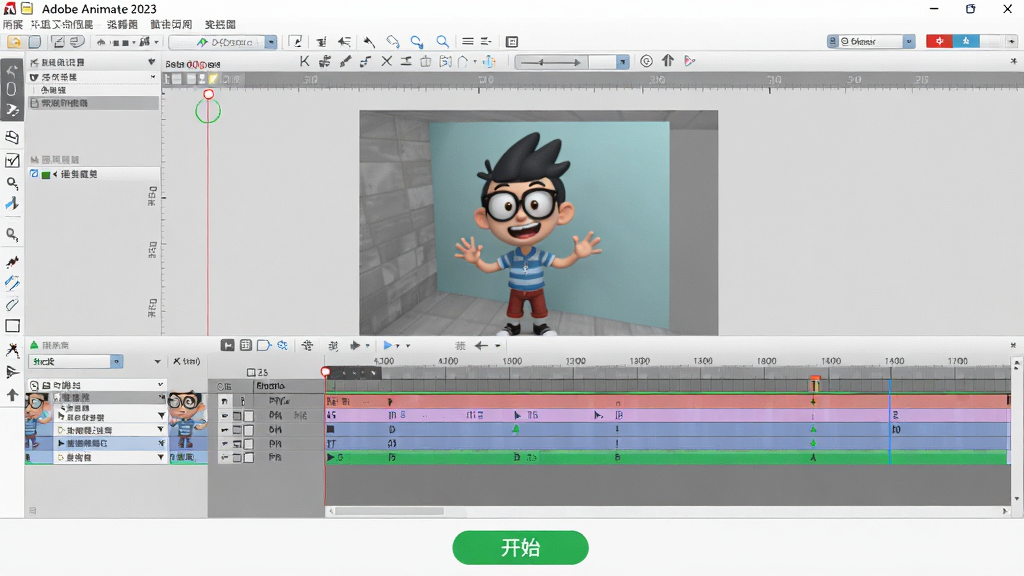Select the character face thumbnail beside layer list
The width and height of the screenshot is (1024, 576).
187,419
